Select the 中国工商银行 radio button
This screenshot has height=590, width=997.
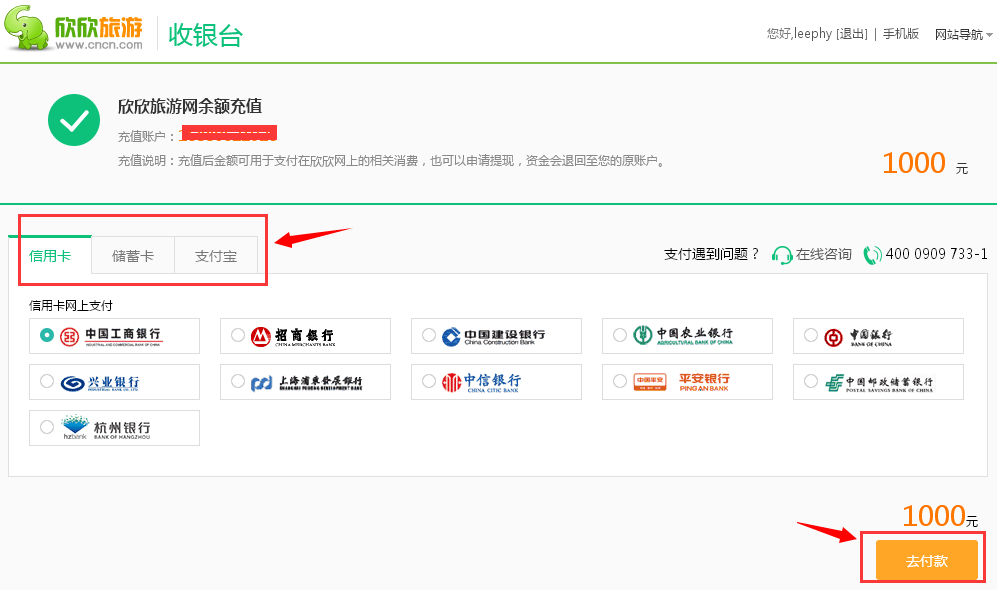click(46, 335)
